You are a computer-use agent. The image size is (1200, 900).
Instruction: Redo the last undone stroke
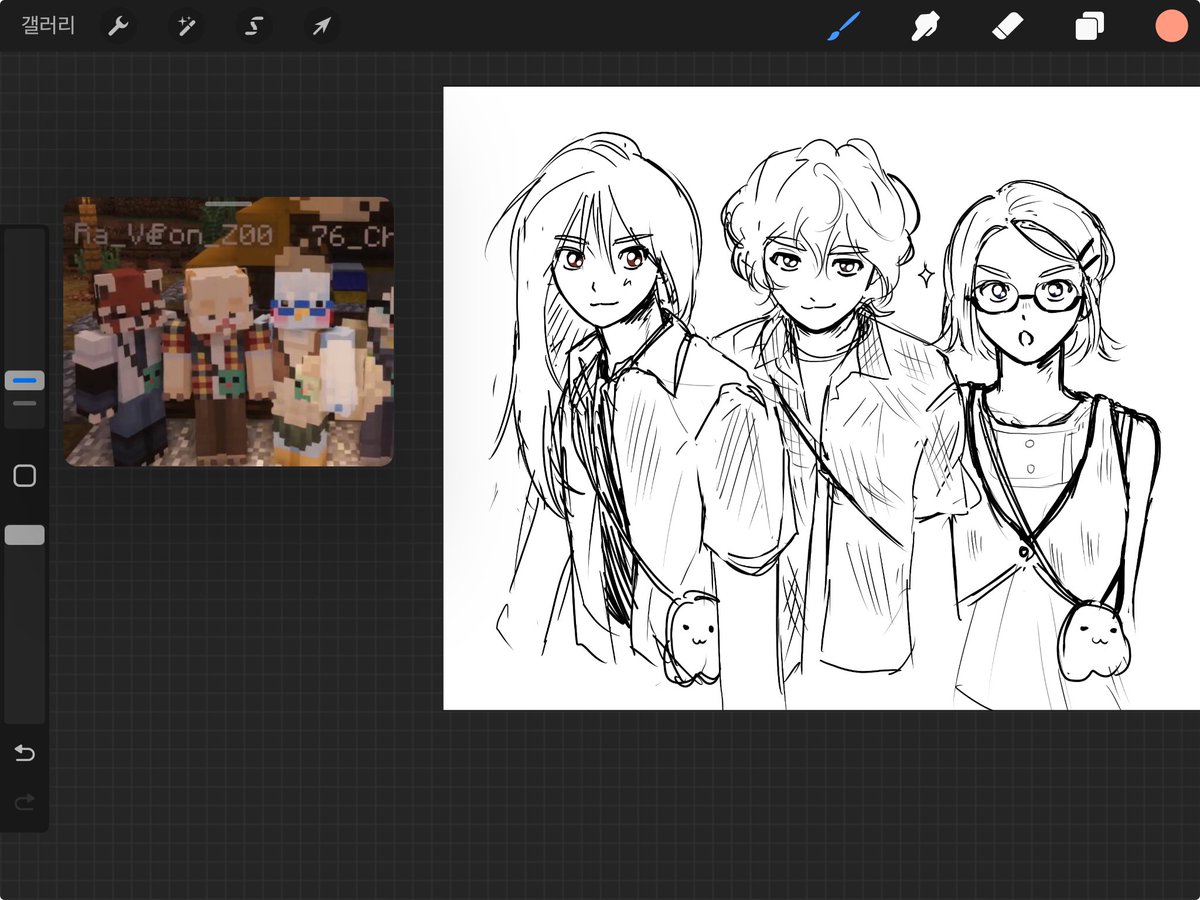pyautogui.click(x=25, y=801)
